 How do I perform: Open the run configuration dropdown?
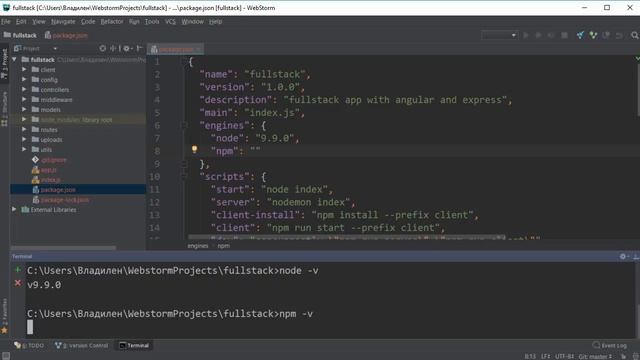click(499, 35)
